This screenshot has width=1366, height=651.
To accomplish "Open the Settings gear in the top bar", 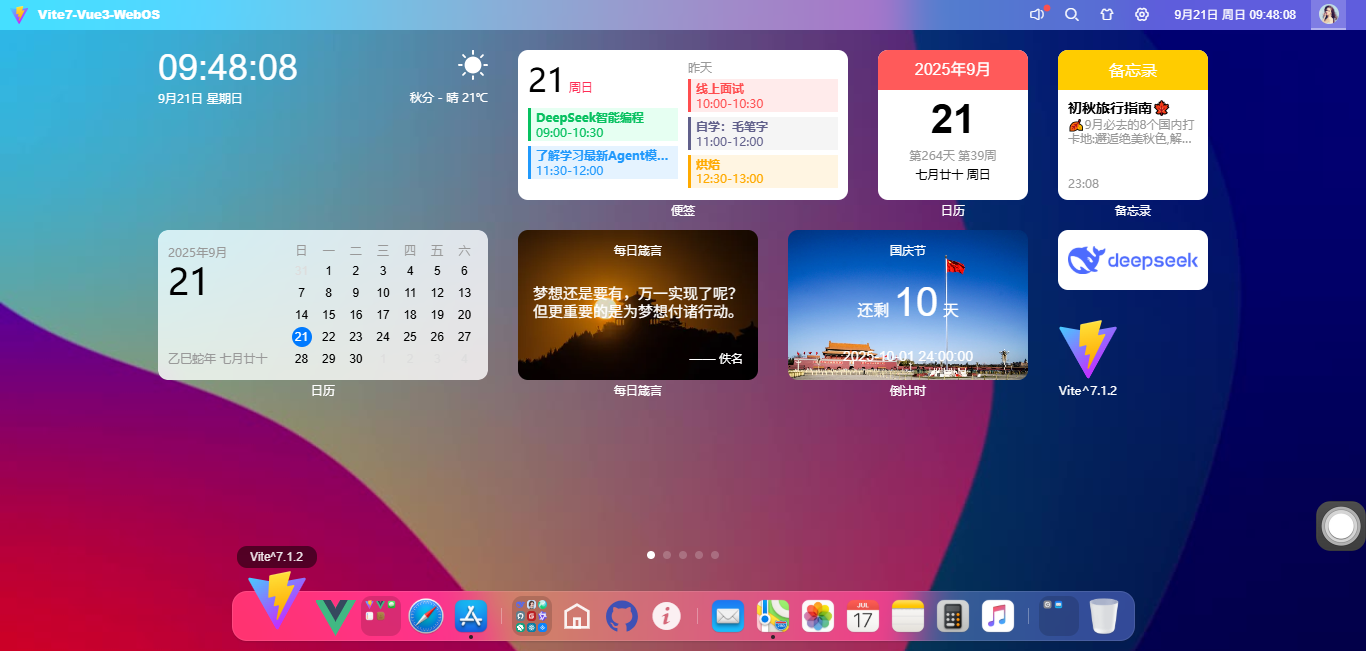I will (x=1141, y=14).
